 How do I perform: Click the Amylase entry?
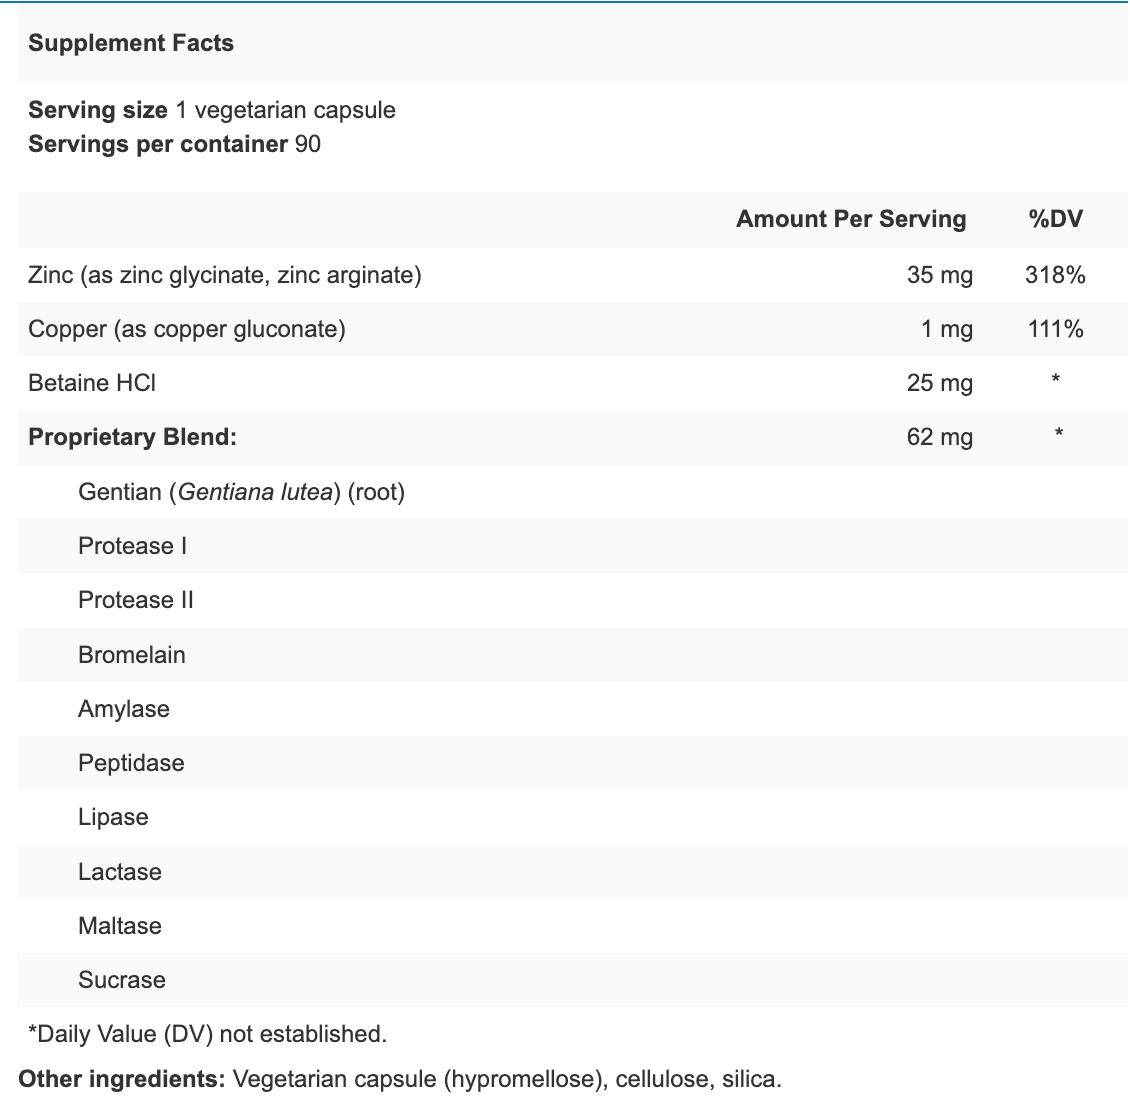click(124, 709)
